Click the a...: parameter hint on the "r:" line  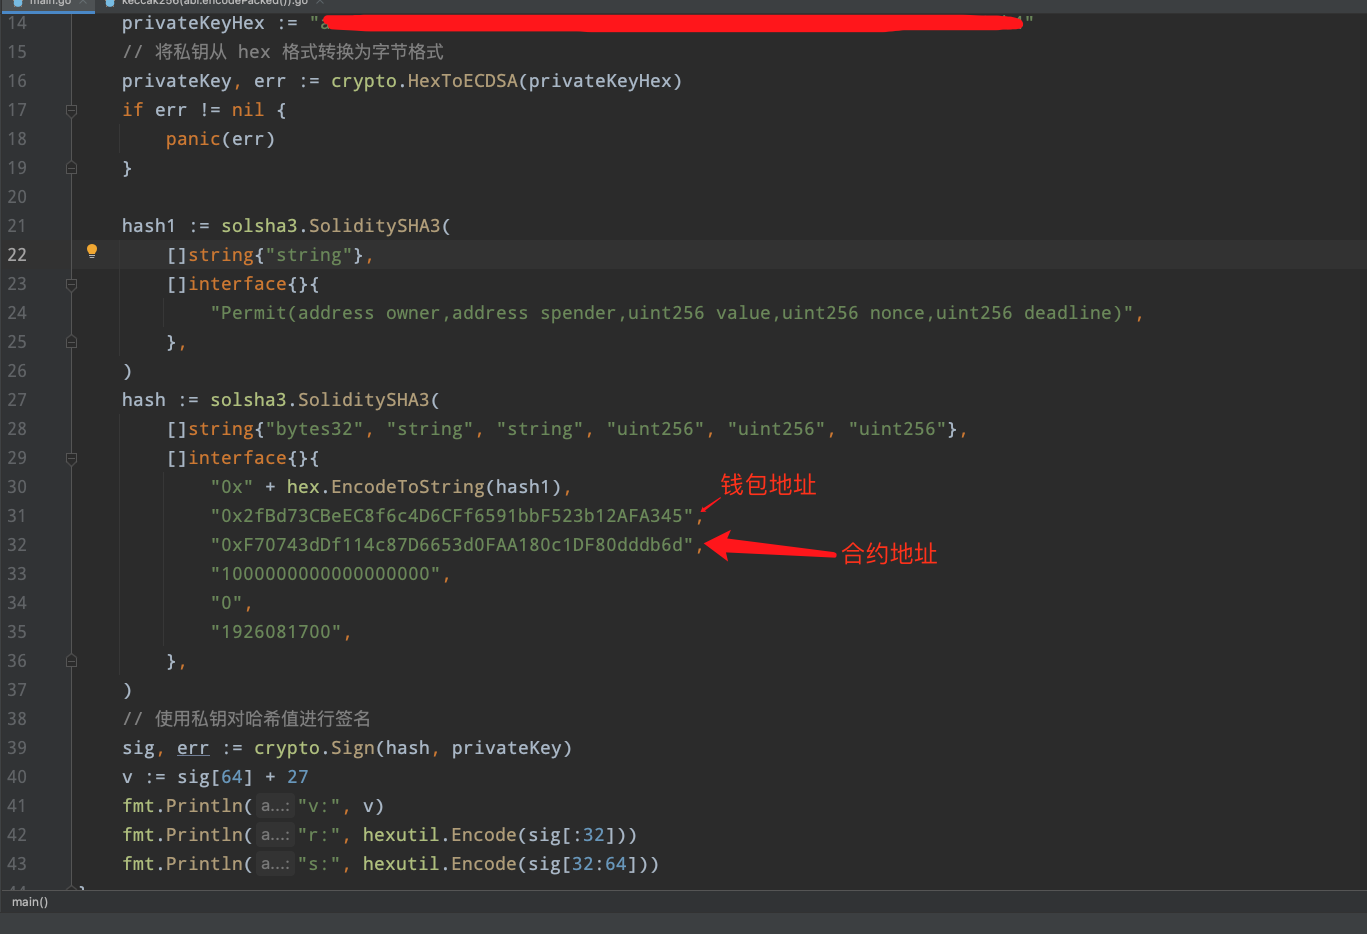pyautogui.click(x=275, y=835)
